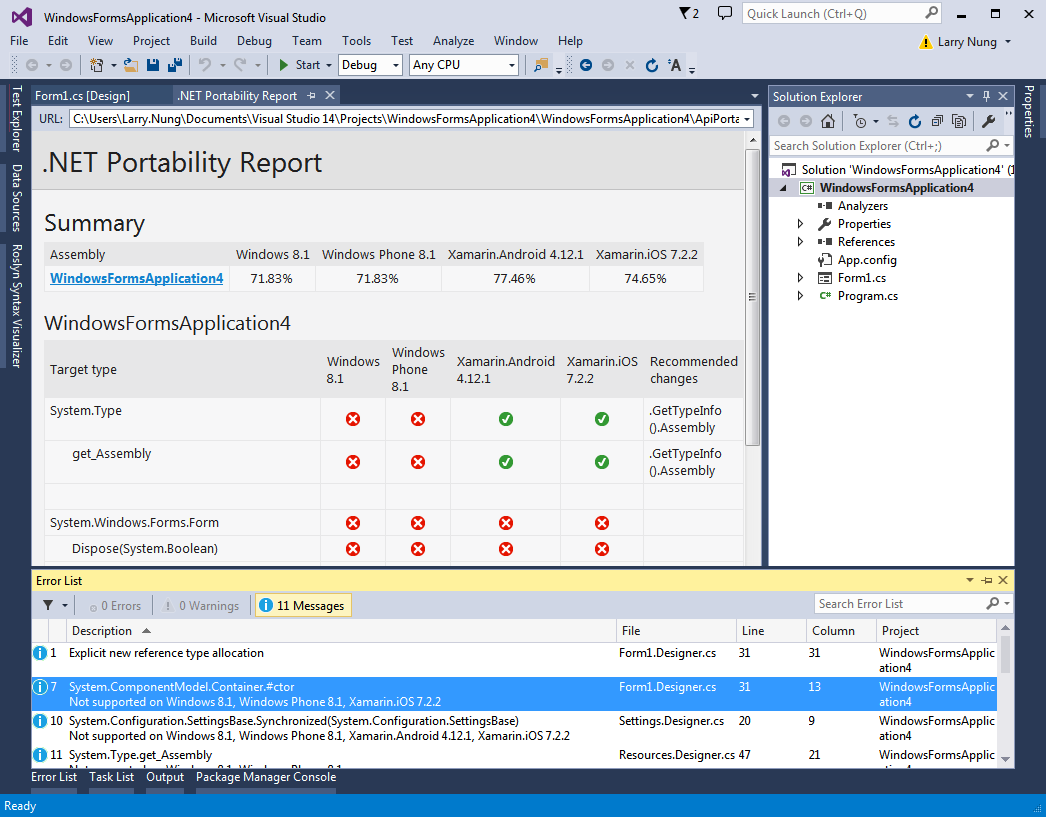Click the Properties wrench icon in Solution Explorer

(x=989, y=121)
